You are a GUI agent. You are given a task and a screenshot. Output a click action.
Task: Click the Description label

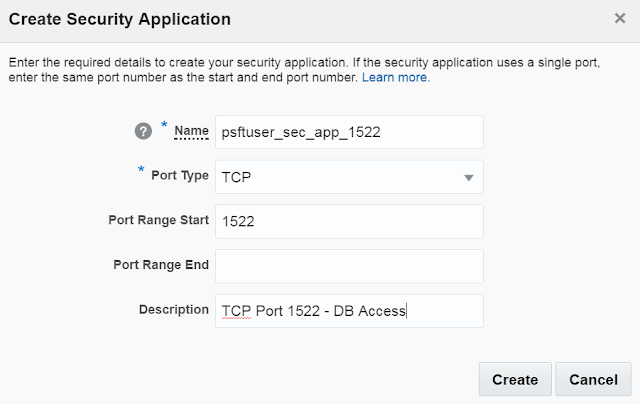point(173,310)
